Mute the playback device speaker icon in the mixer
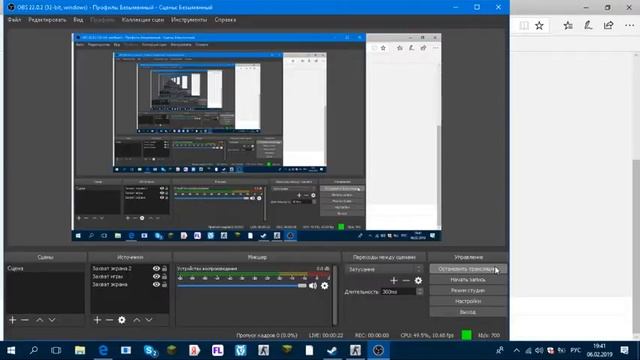This screenshot has width=640, height=360. (x=313, y=286)
